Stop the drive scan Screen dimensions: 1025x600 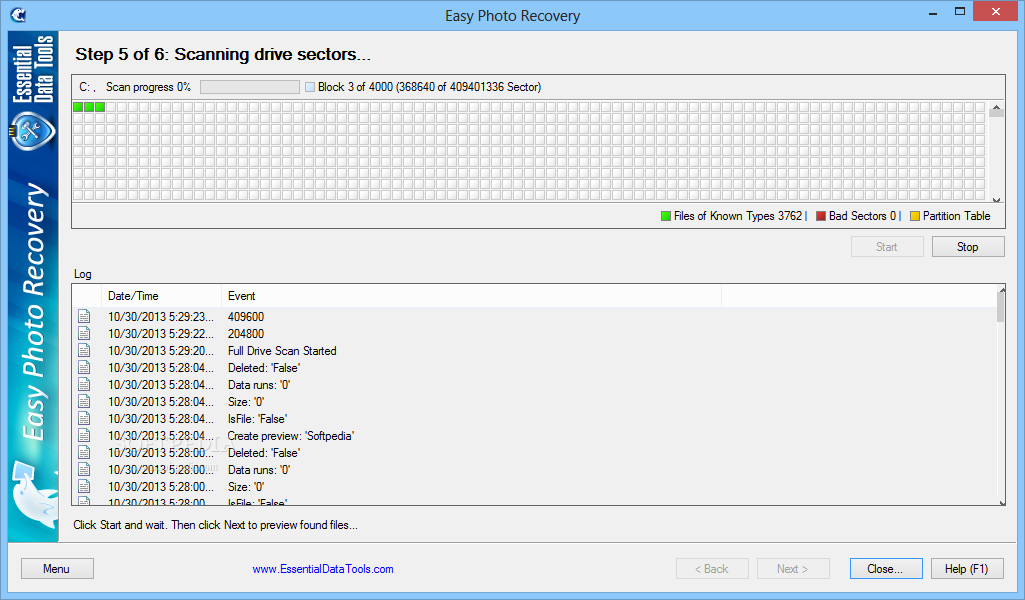click(967, 246)
